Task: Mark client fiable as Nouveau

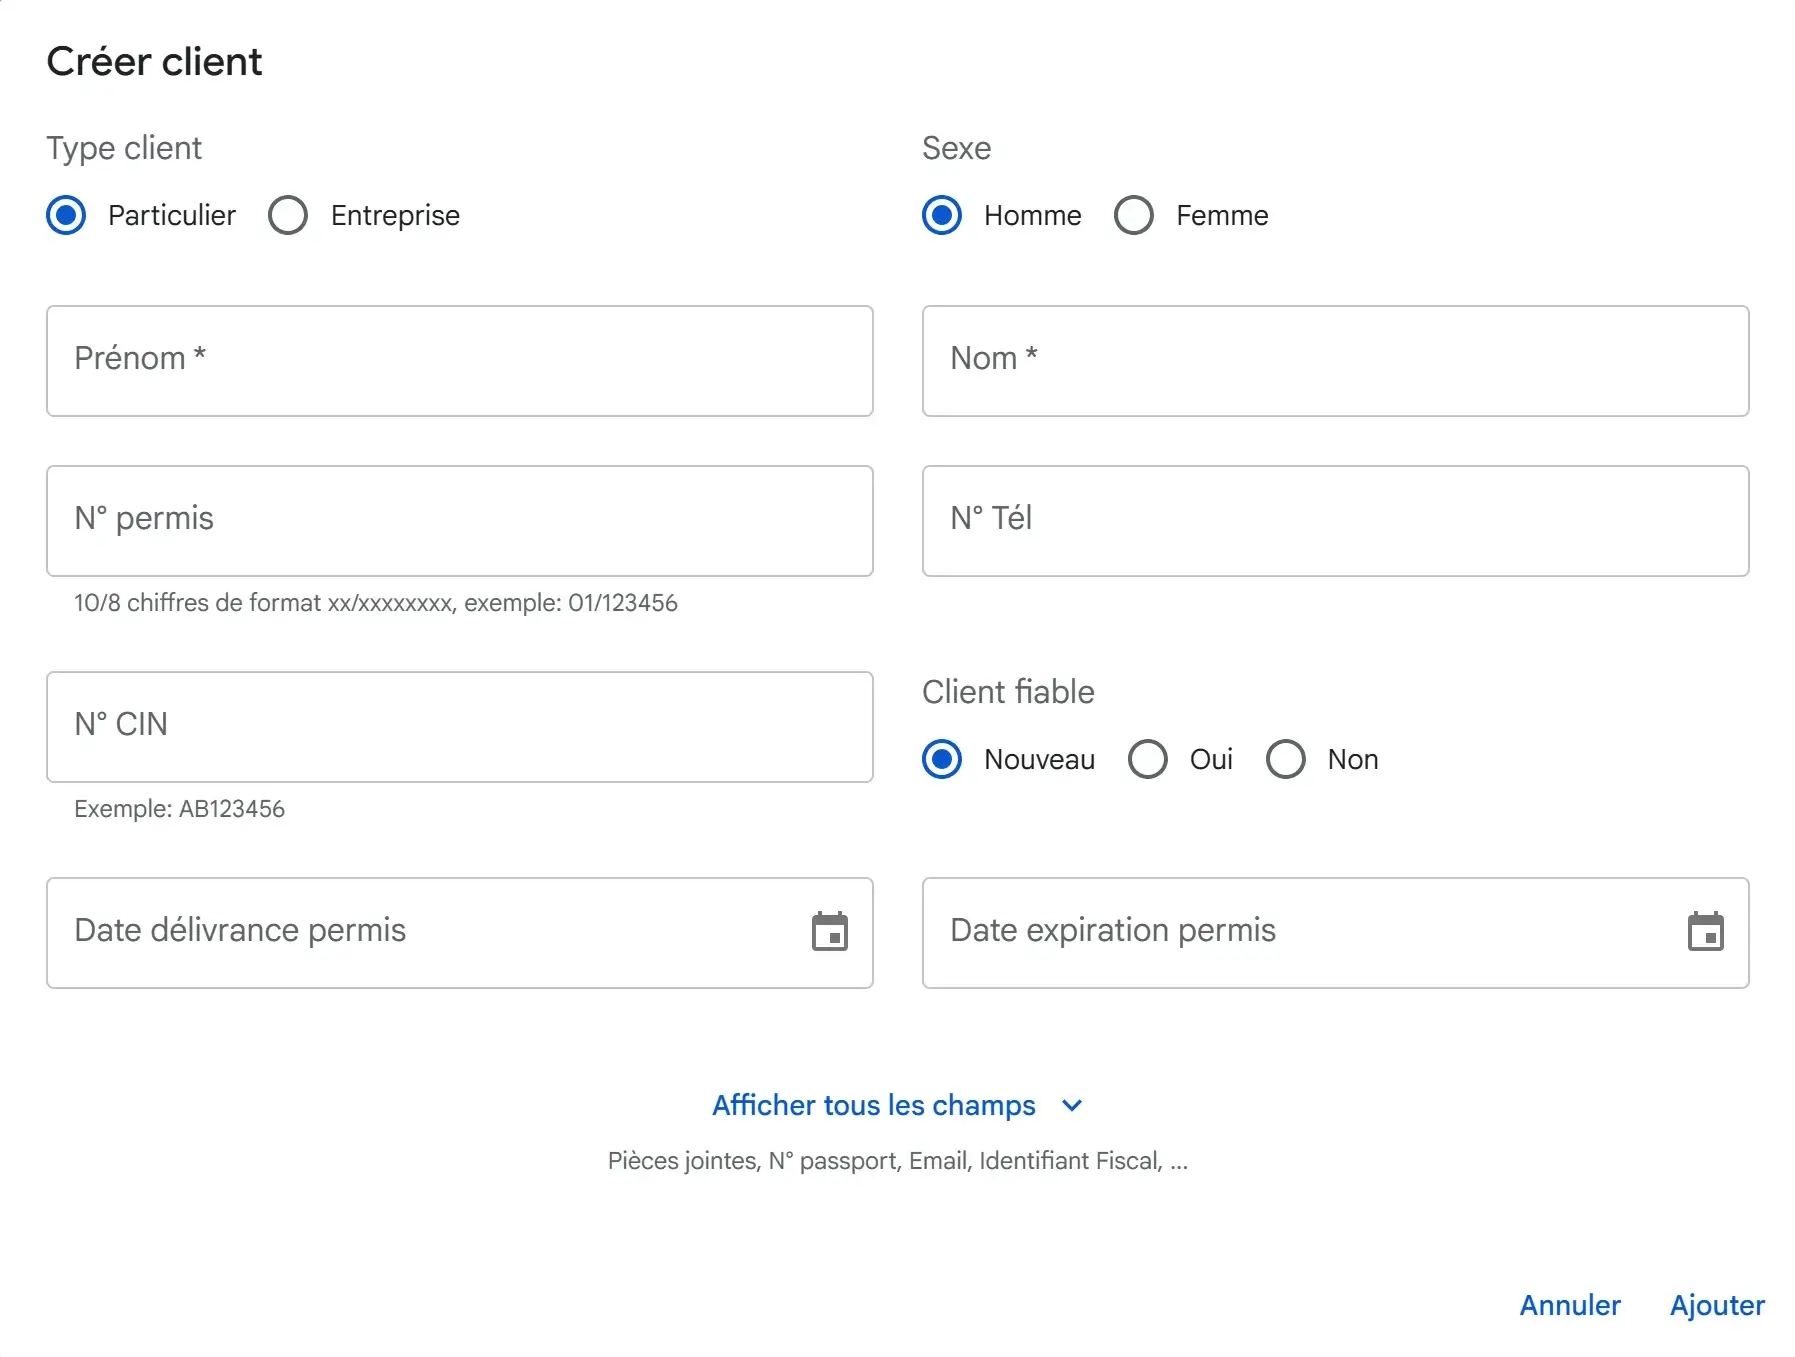Action: point(942,759)
